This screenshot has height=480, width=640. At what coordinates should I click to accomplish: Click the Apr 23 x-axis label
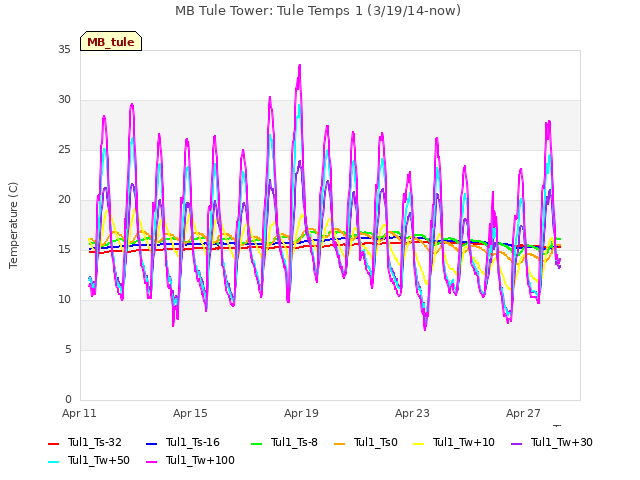412,413
